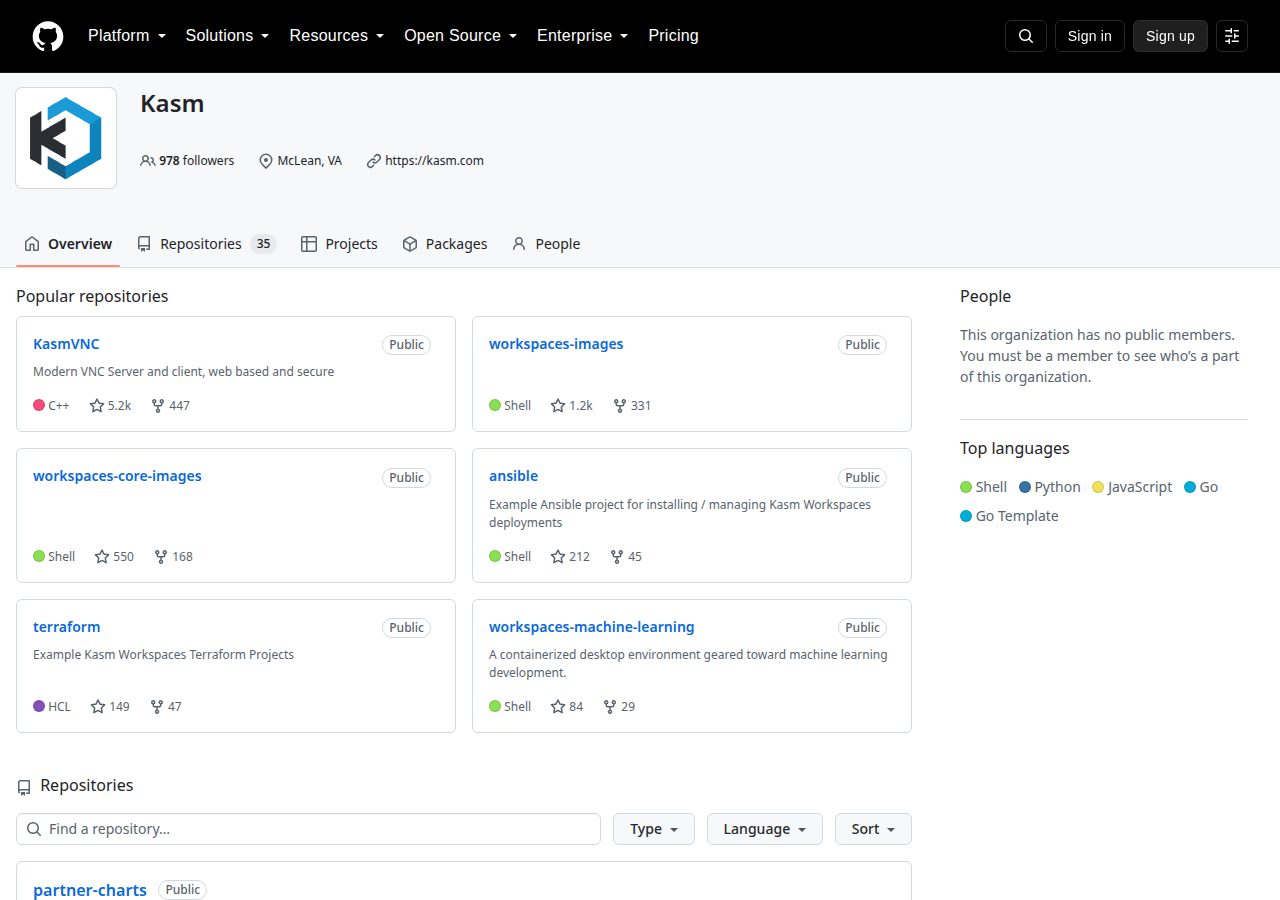Select the Overview tab

(68, 244)
